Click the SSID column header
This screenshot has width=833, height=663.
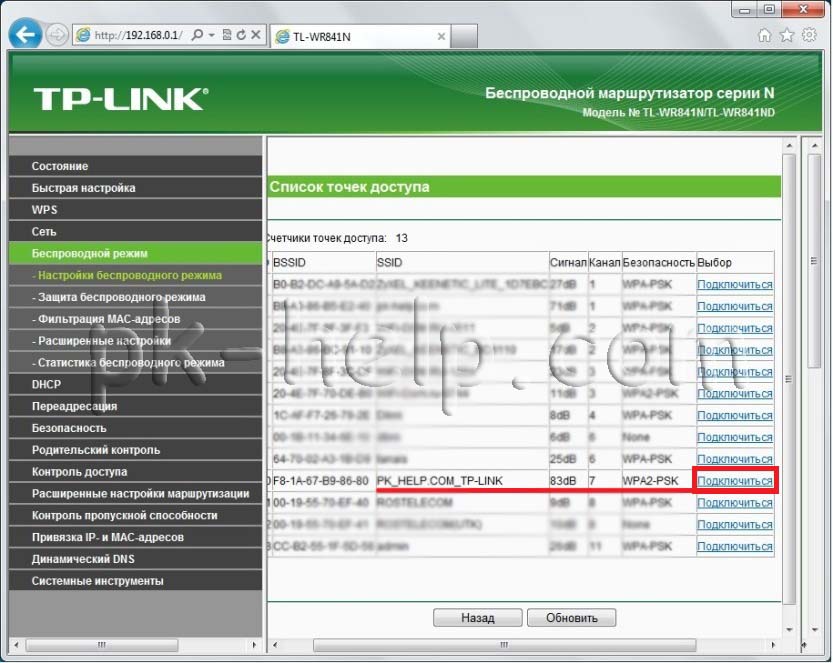[x=389, y=262]
